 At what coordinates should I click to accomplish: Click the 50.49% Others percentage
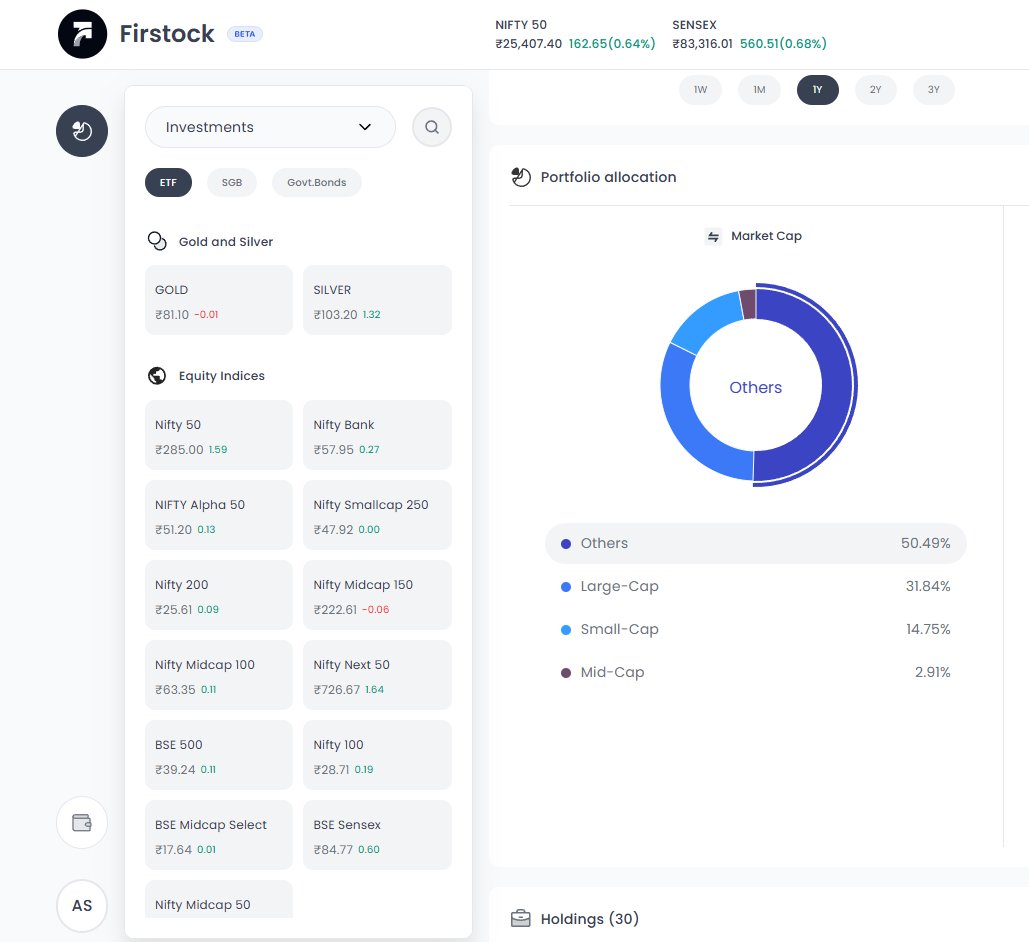pos(925,544)
